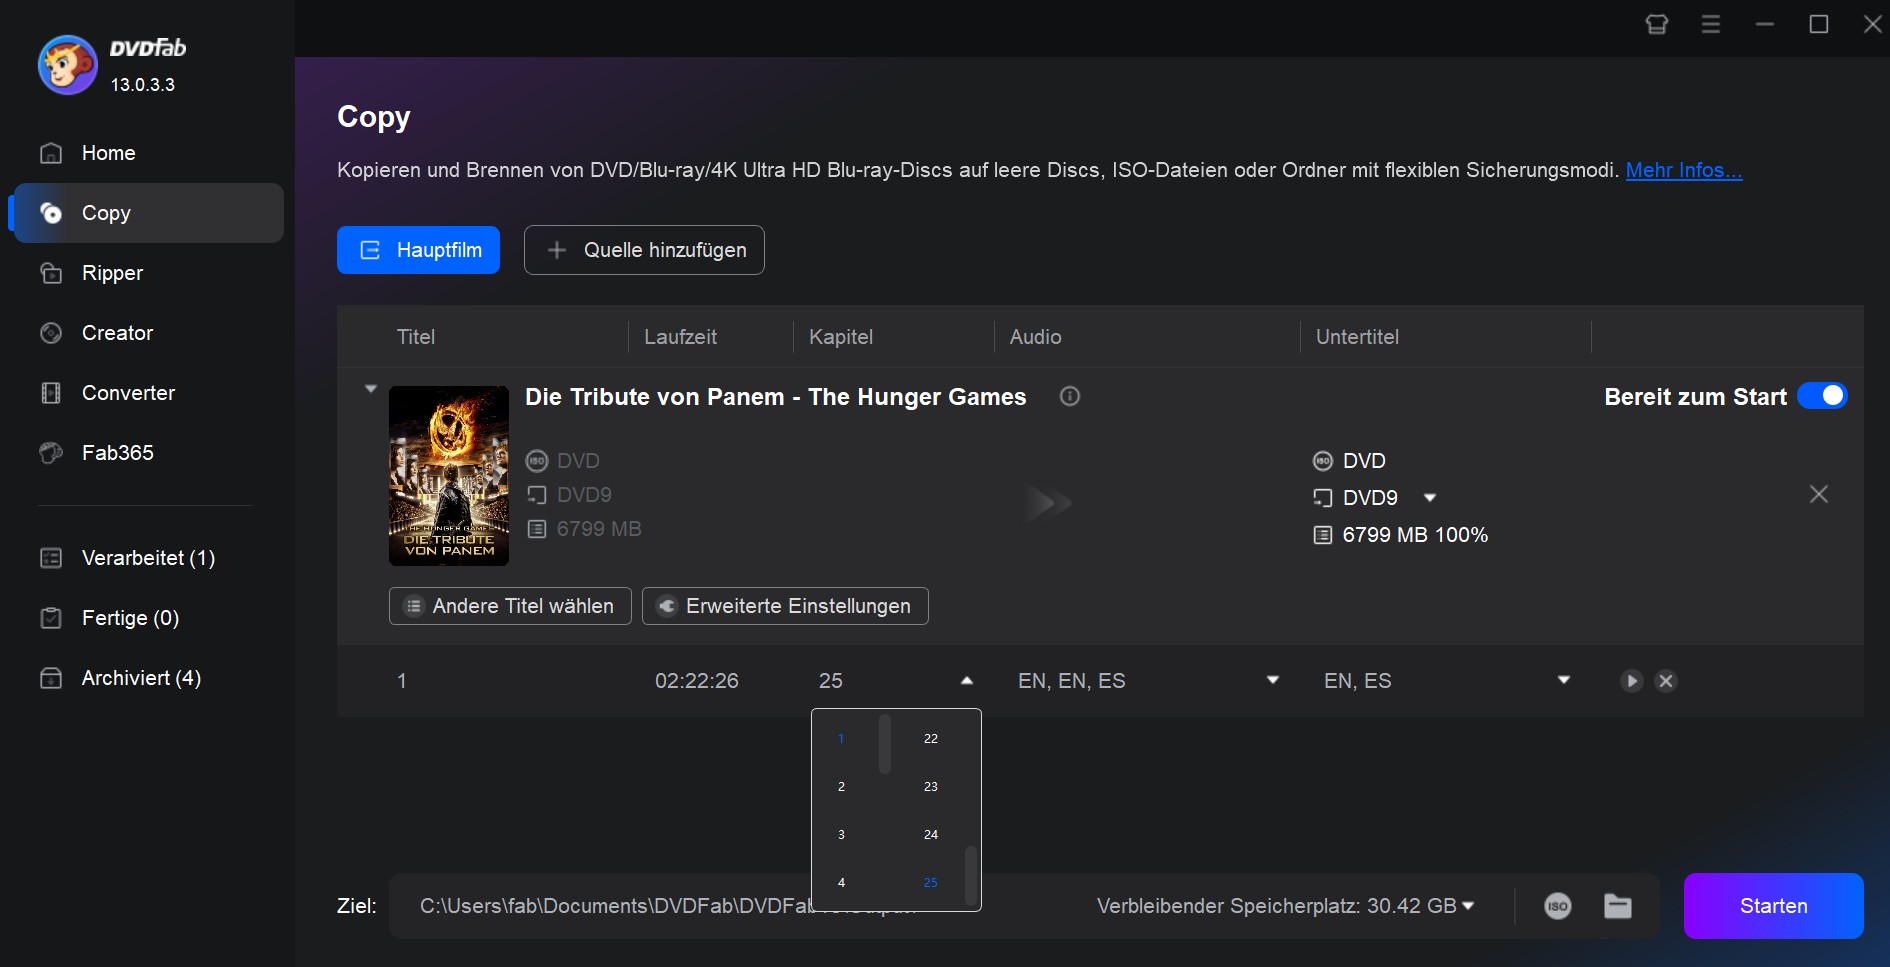Click the start-chapter list scrollbar
Screen dimensions: 1890x967
pos(885,744)
